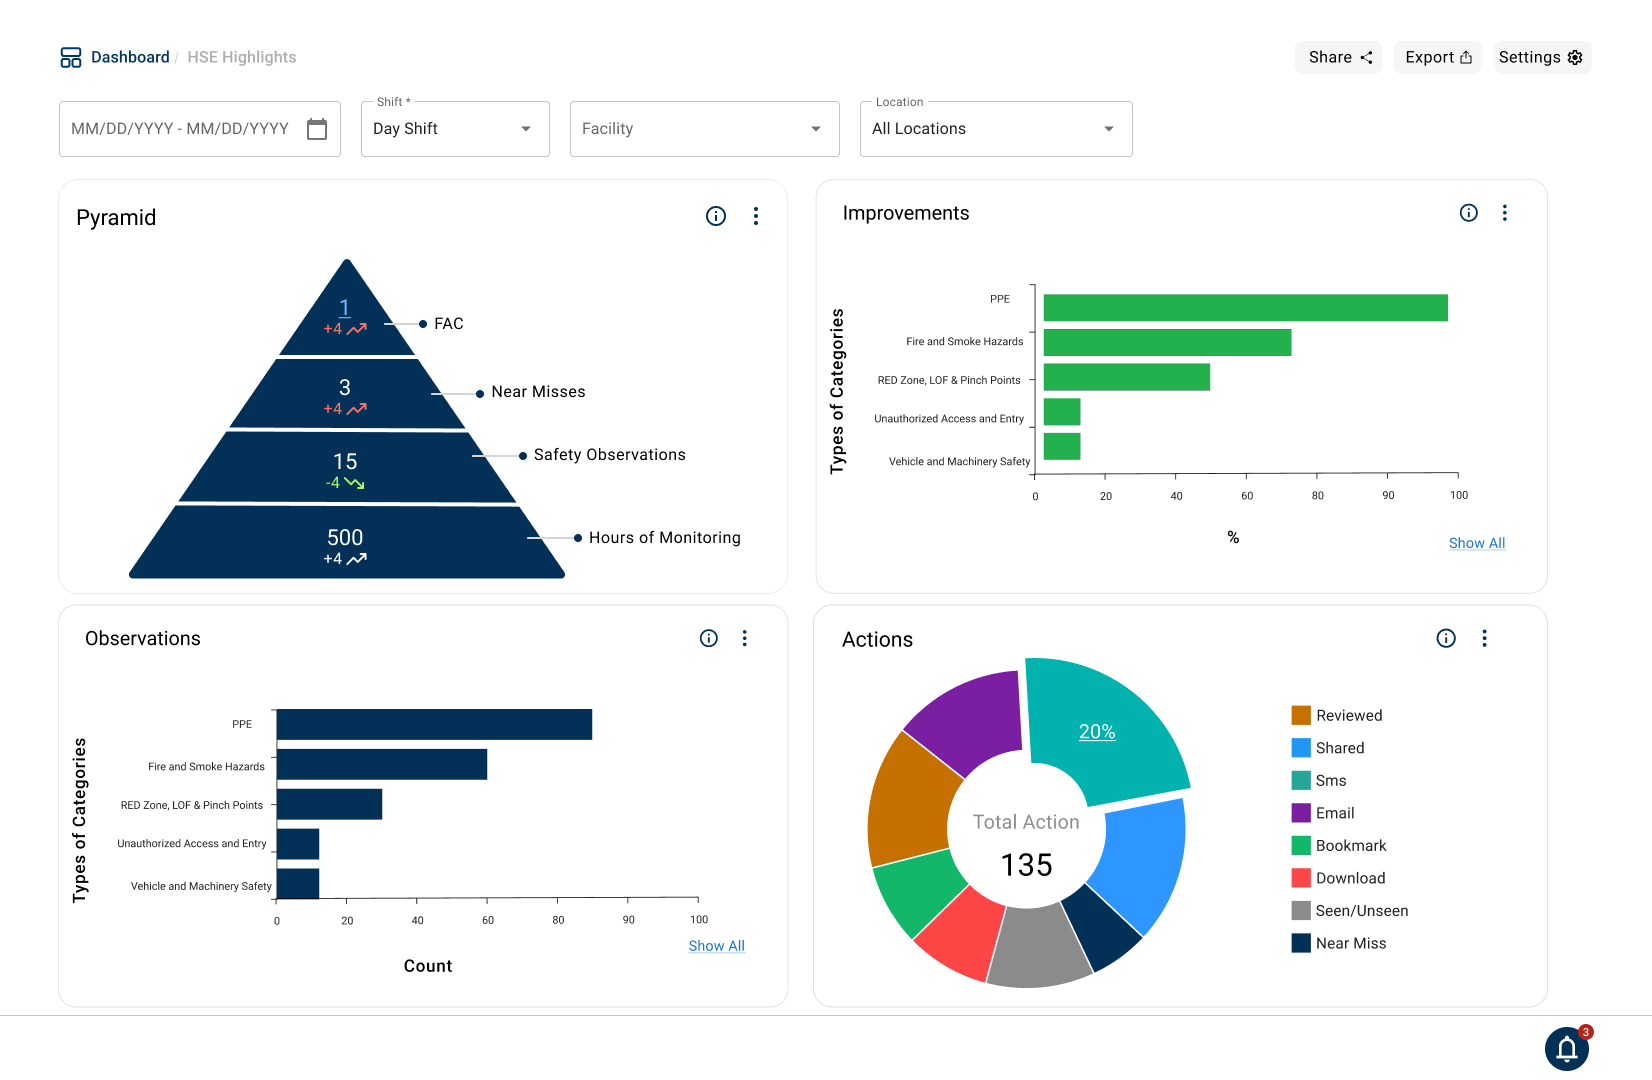Click the Sms teal legend swatch
The width and height of the screenshot is (1652, 1080).
click(x=1301, y=780)
